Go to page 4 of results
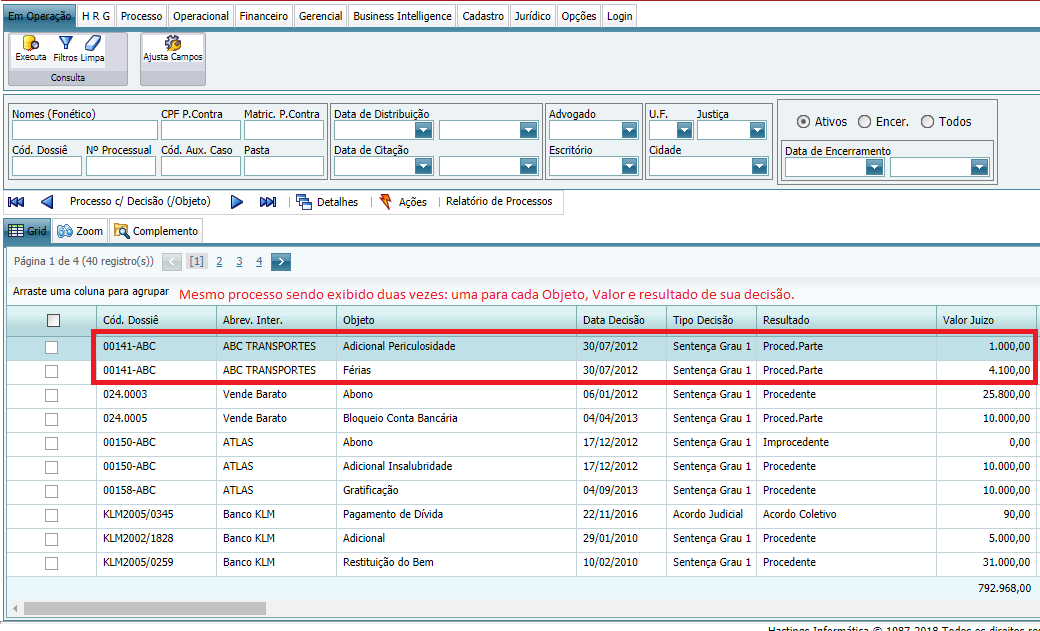 [x=259, y=261]
